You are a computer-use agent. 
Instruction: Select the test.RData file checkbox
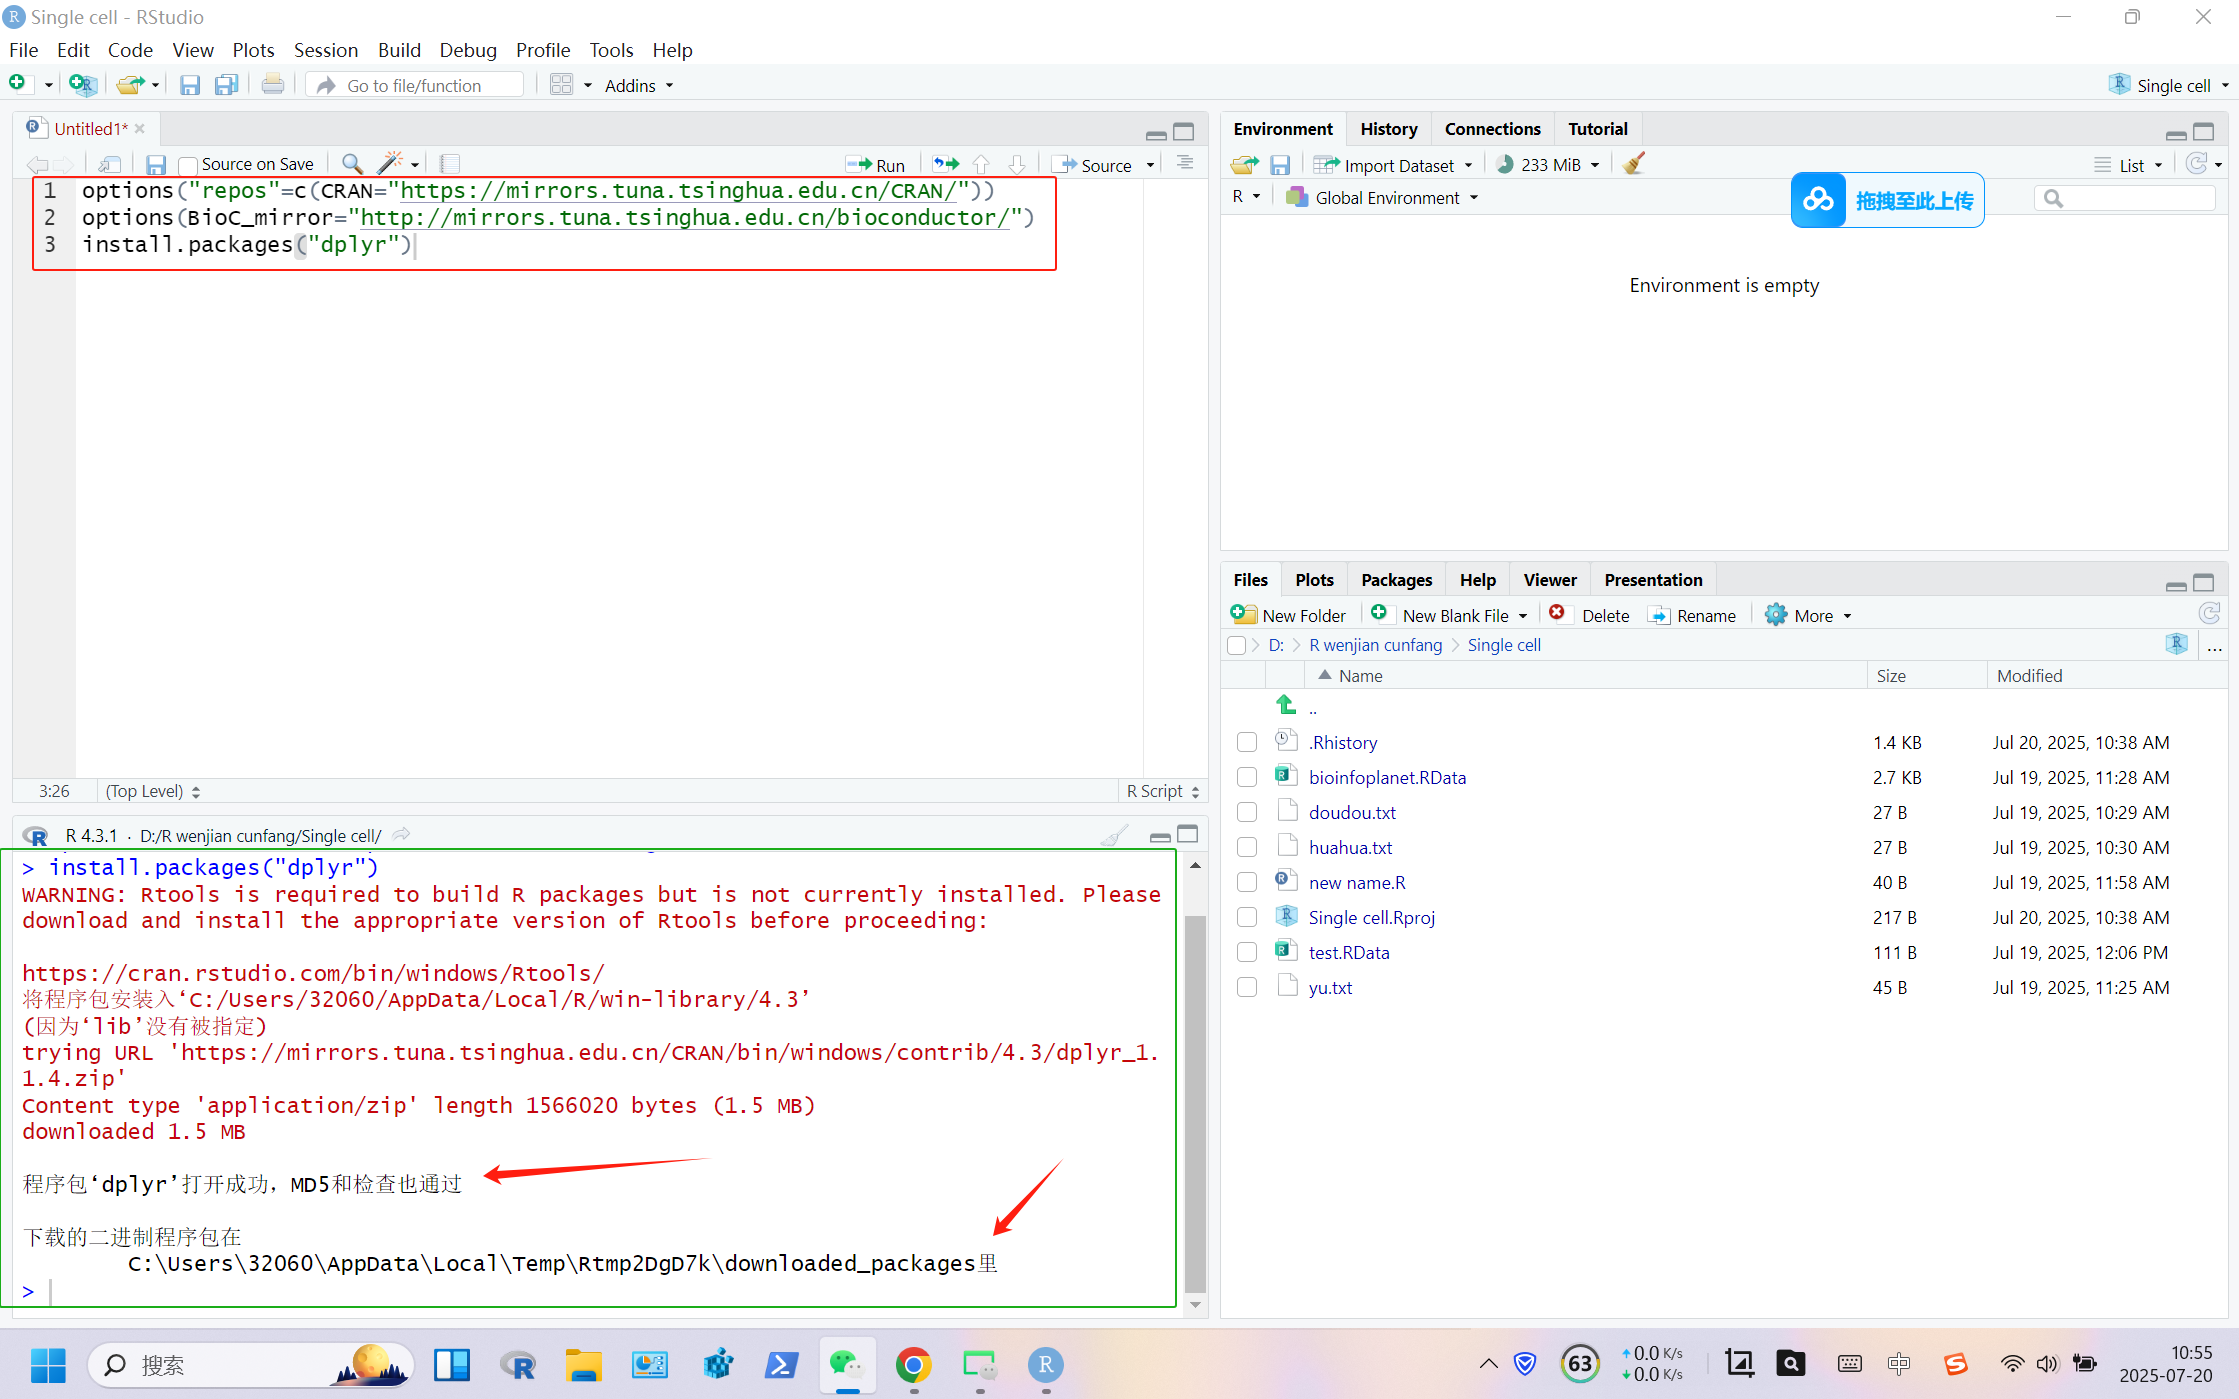click(x=1246, y=952)
